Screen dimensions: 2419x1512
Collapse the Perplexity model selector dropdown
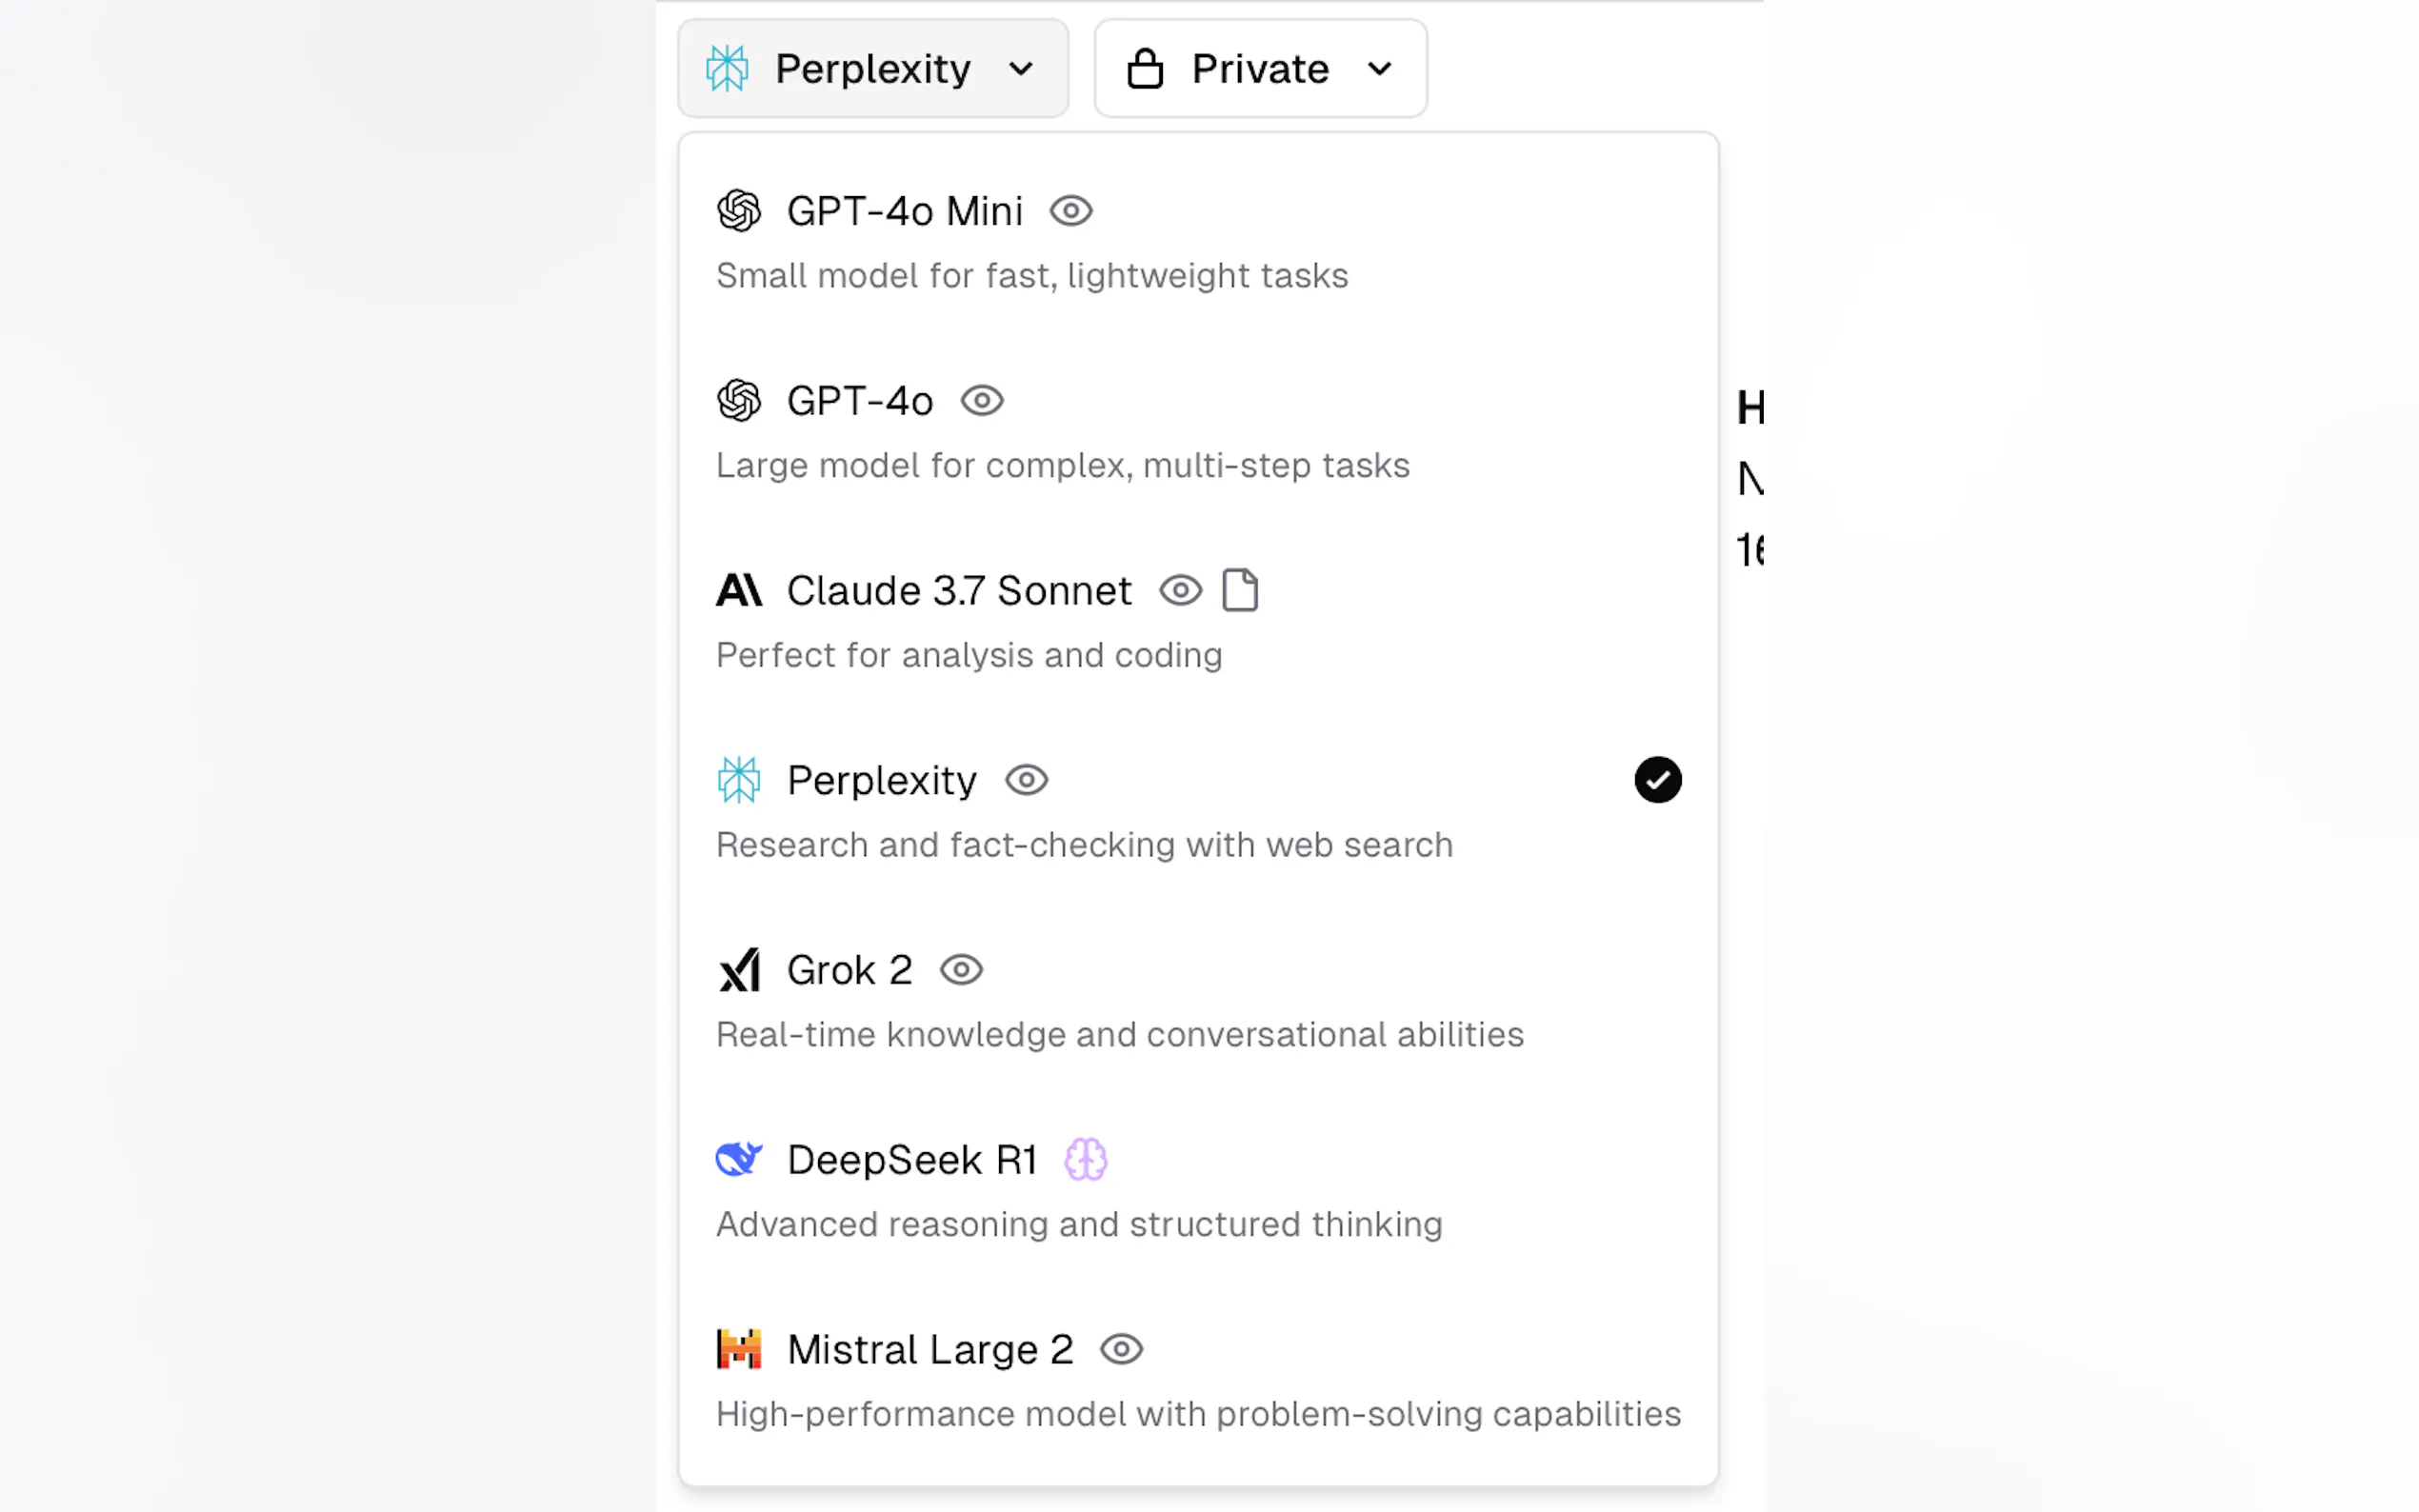click(x=872, y=69)
